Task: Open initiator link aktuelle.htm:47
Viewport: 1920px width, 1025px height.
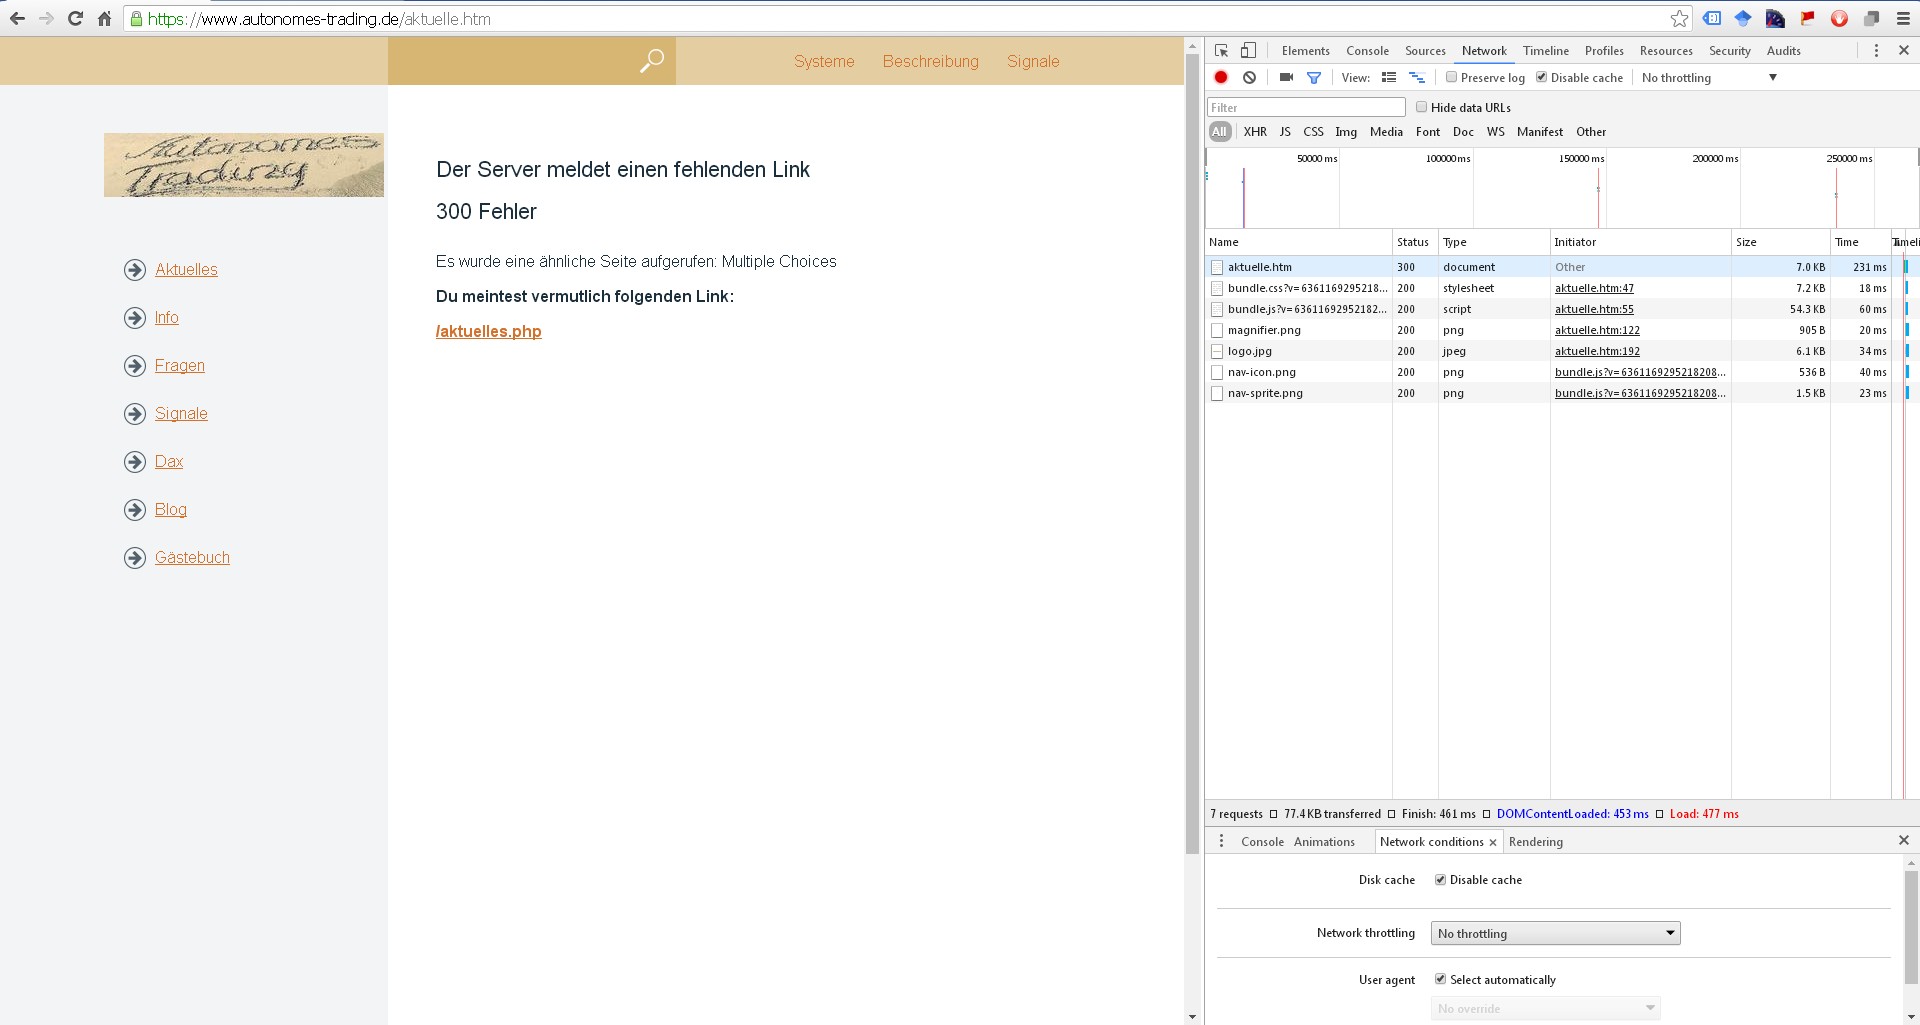Action: (x=1594, y=289)
